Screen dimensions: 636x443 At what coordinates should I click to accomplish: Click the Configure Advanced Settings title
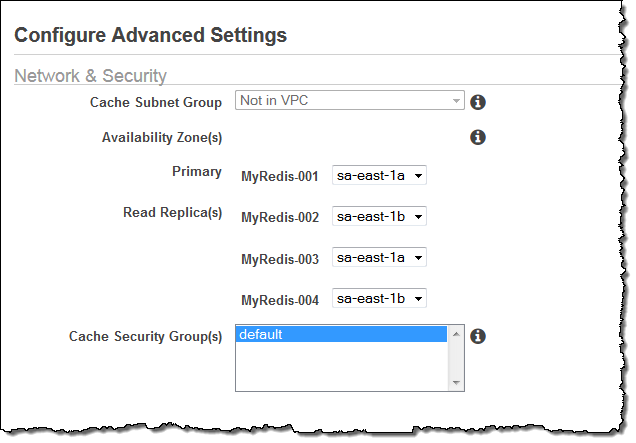tap(150, 36)
